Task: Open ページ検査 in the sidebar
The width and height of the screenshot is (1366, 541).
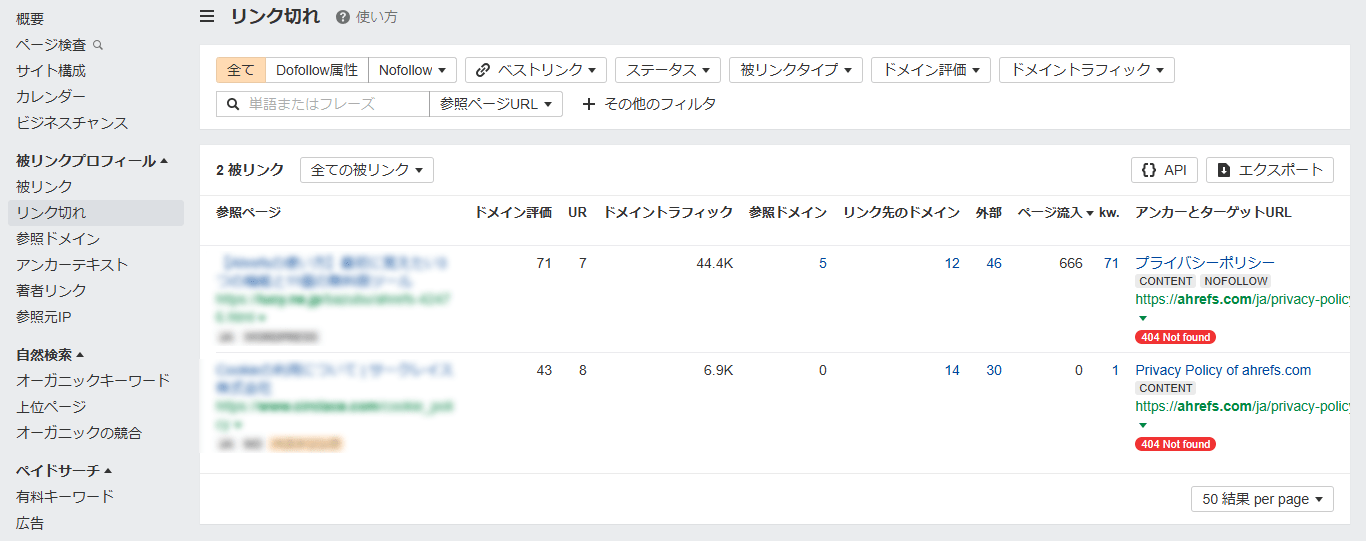Action: 51,45
